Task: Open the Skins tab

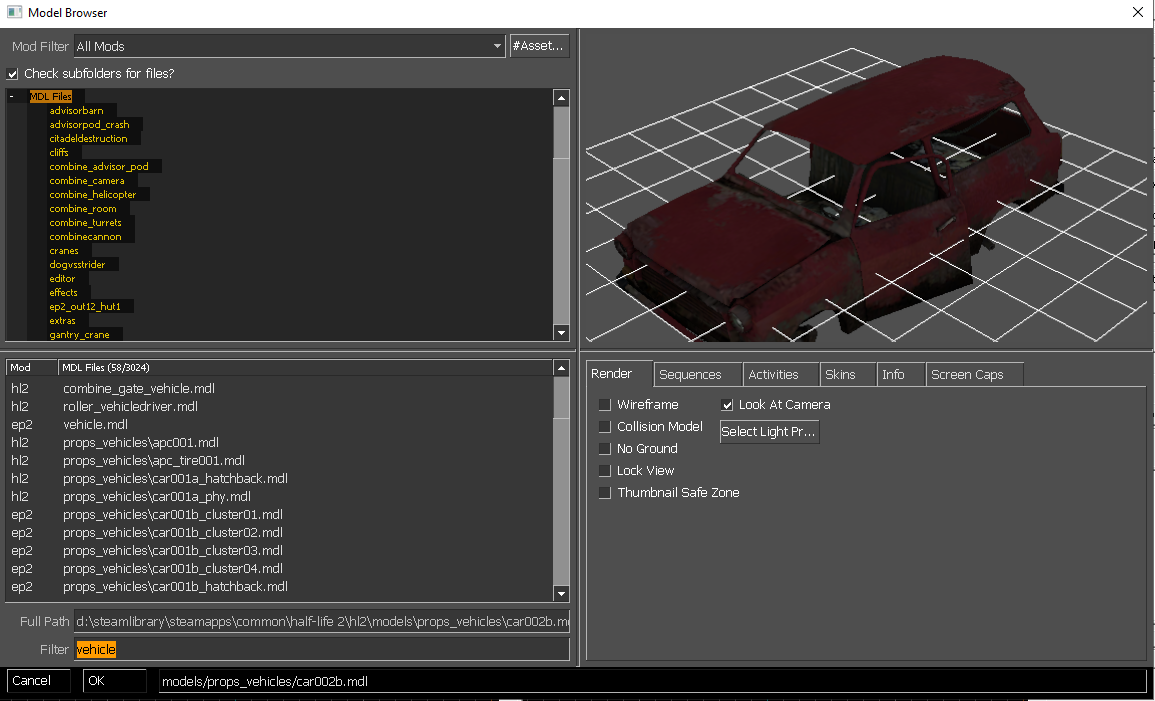Action: (840, 375)
